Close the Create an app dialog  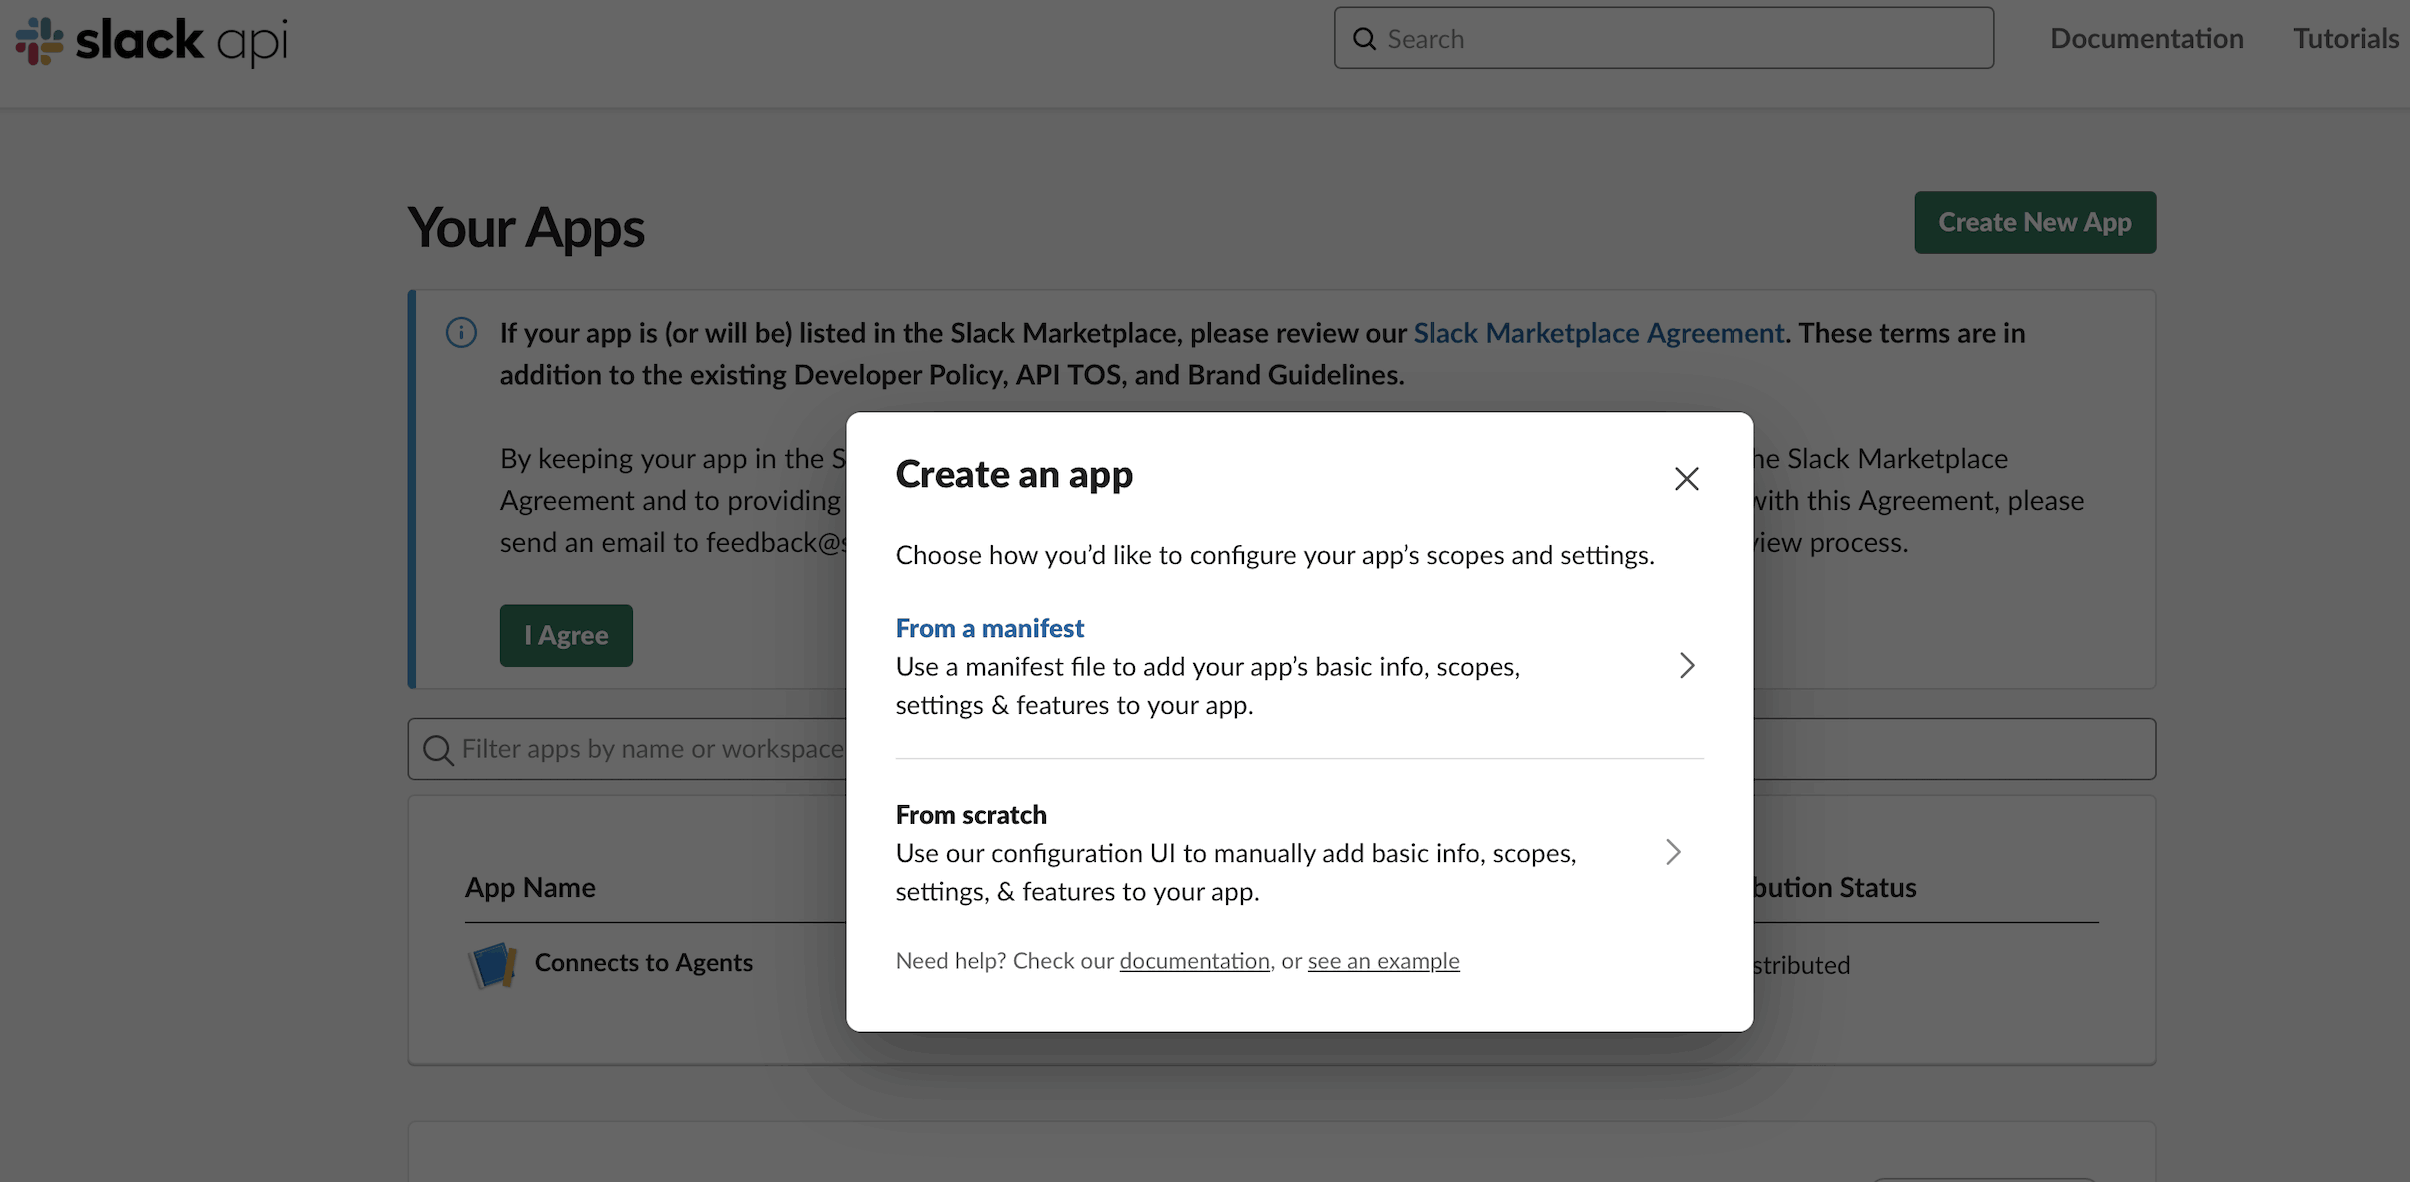click(1686, 478)
